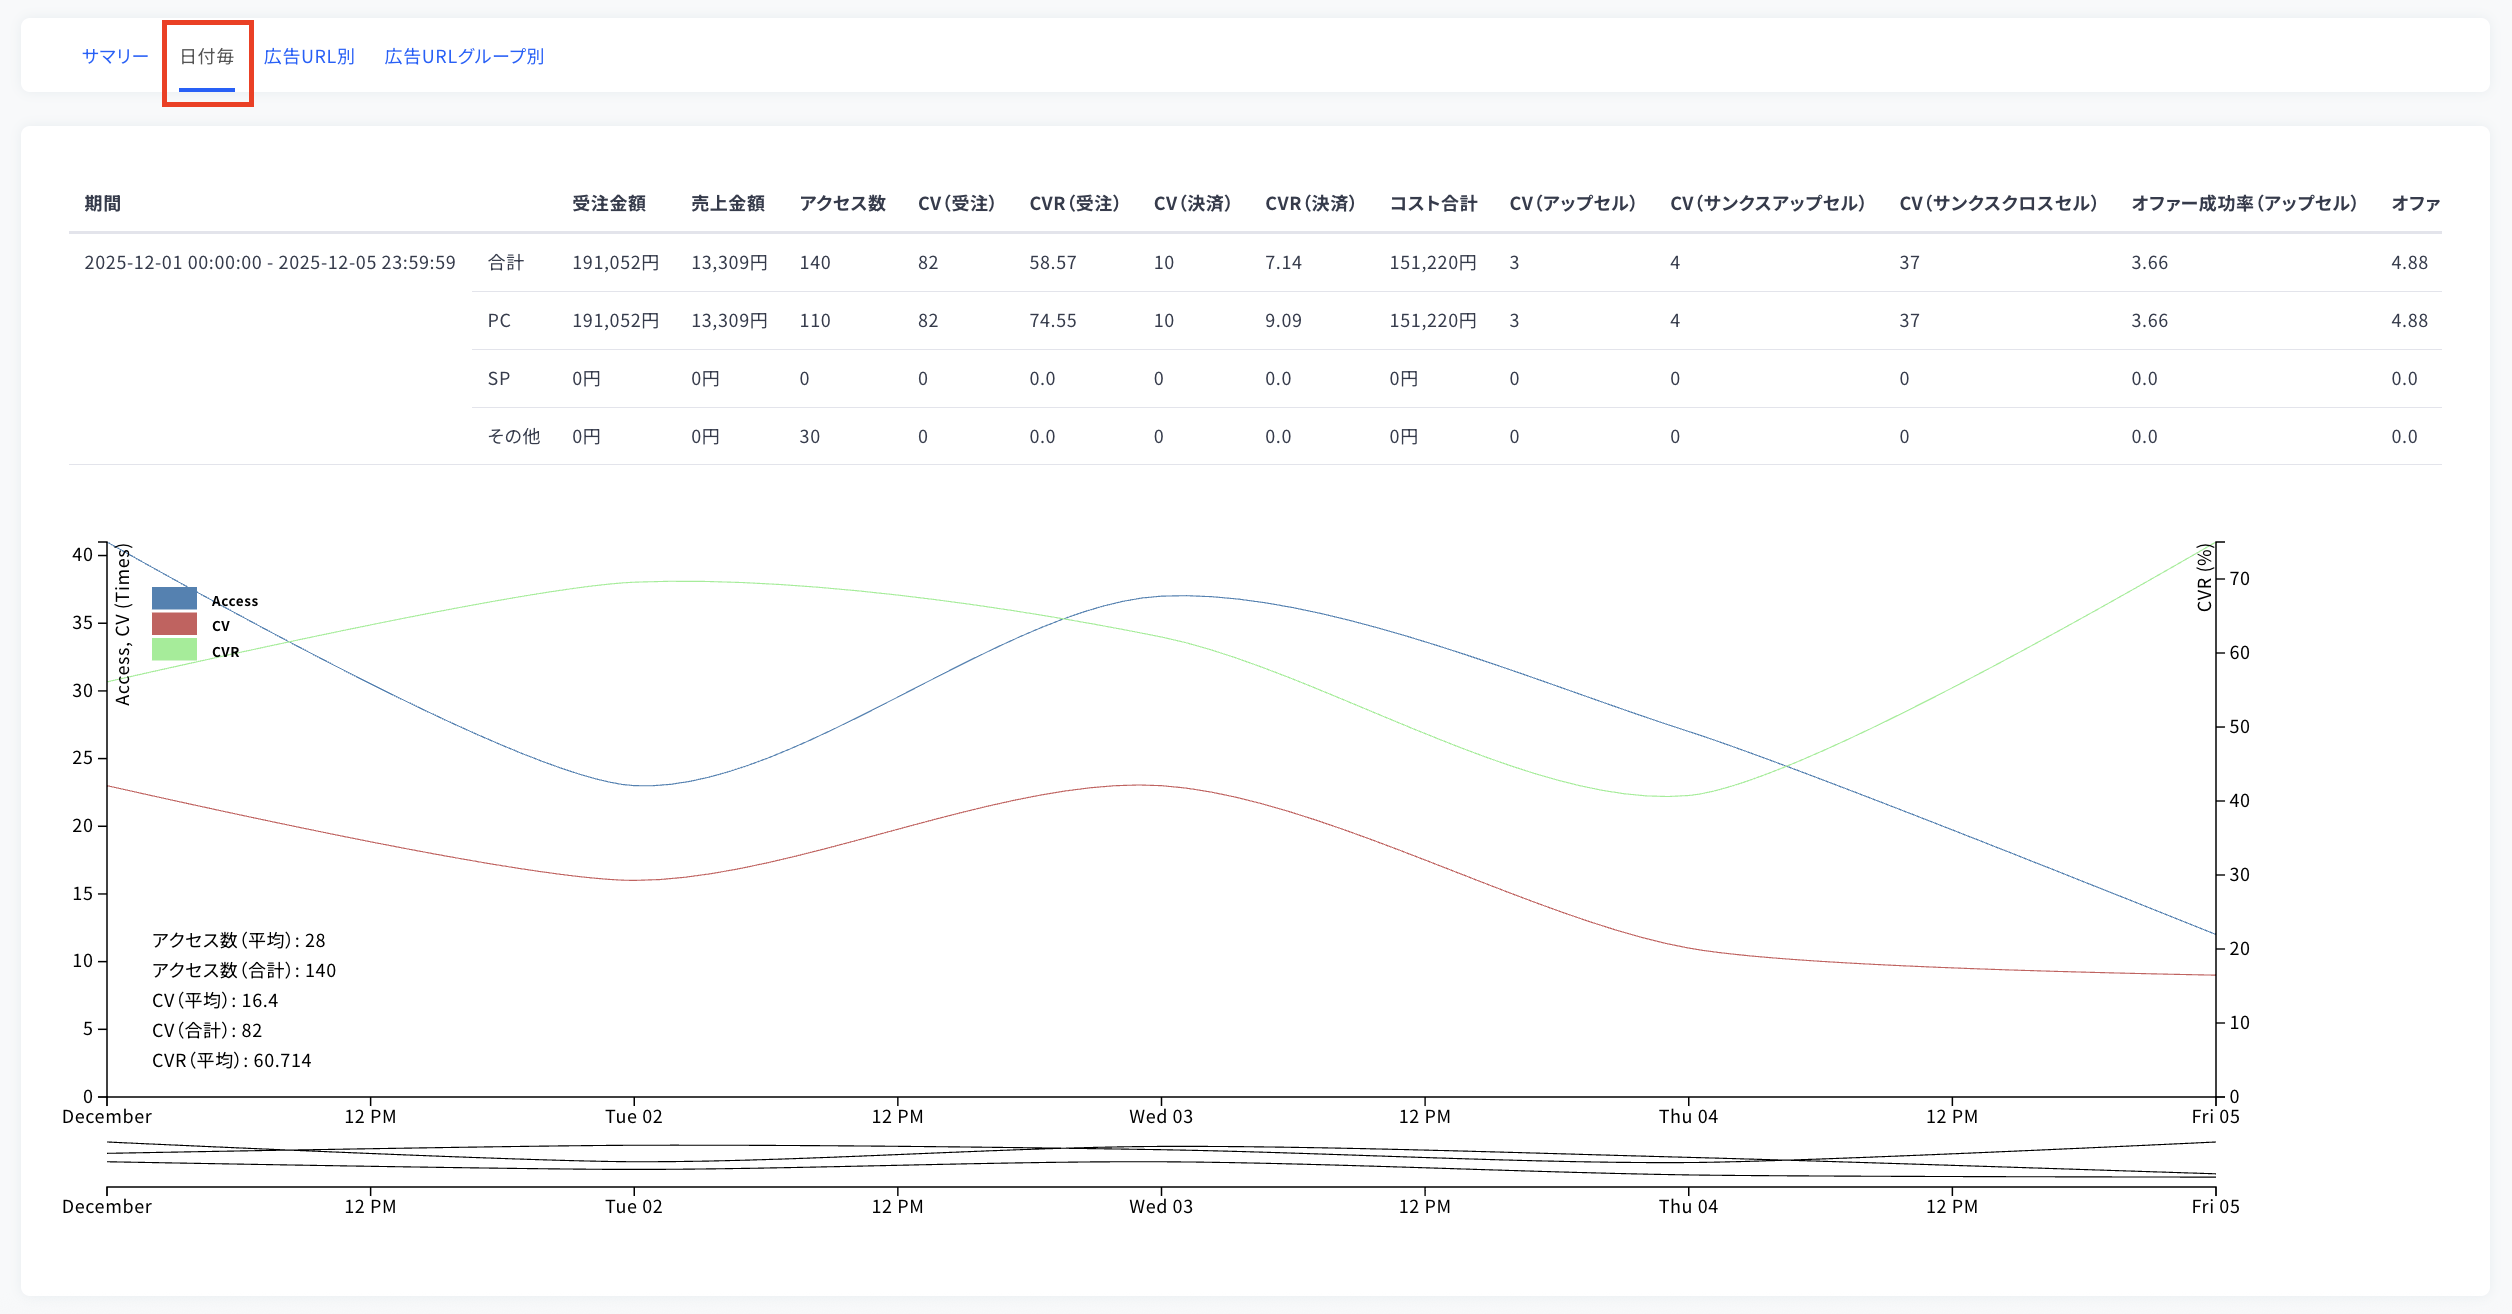
Task: Switch to 広告URL別 tab
Action: (x=309, y=57)
